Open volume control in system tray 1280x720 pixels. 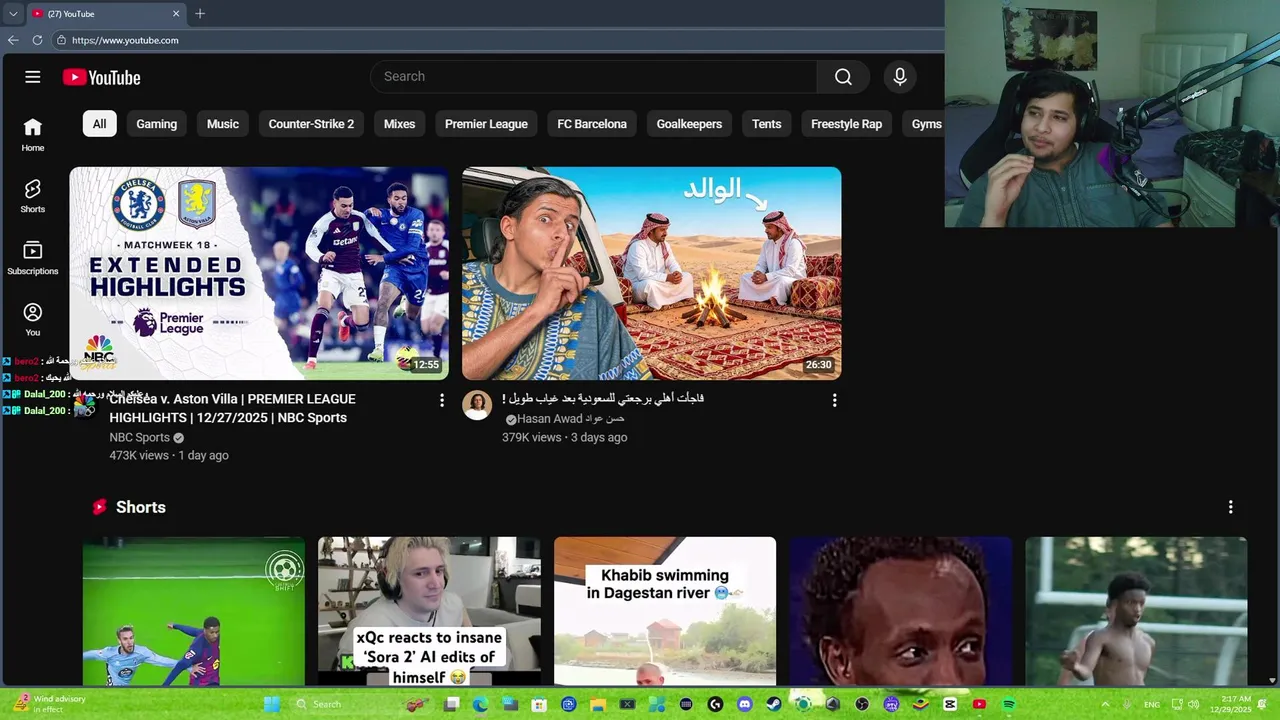pos(1194,704)
